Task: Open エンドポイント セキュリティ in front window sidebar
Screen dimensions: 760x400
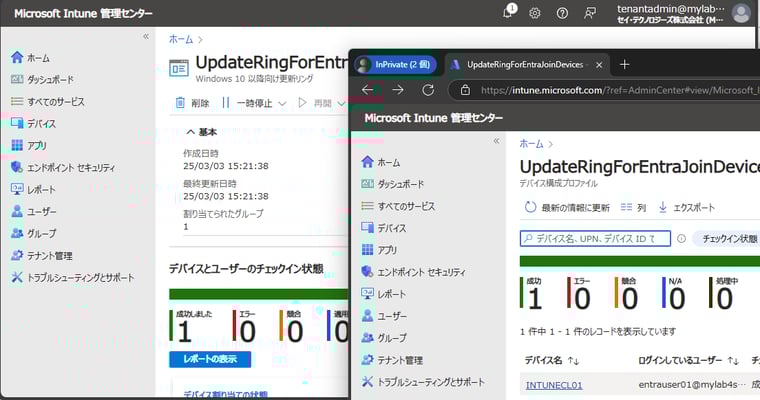Action: (413, 272)
